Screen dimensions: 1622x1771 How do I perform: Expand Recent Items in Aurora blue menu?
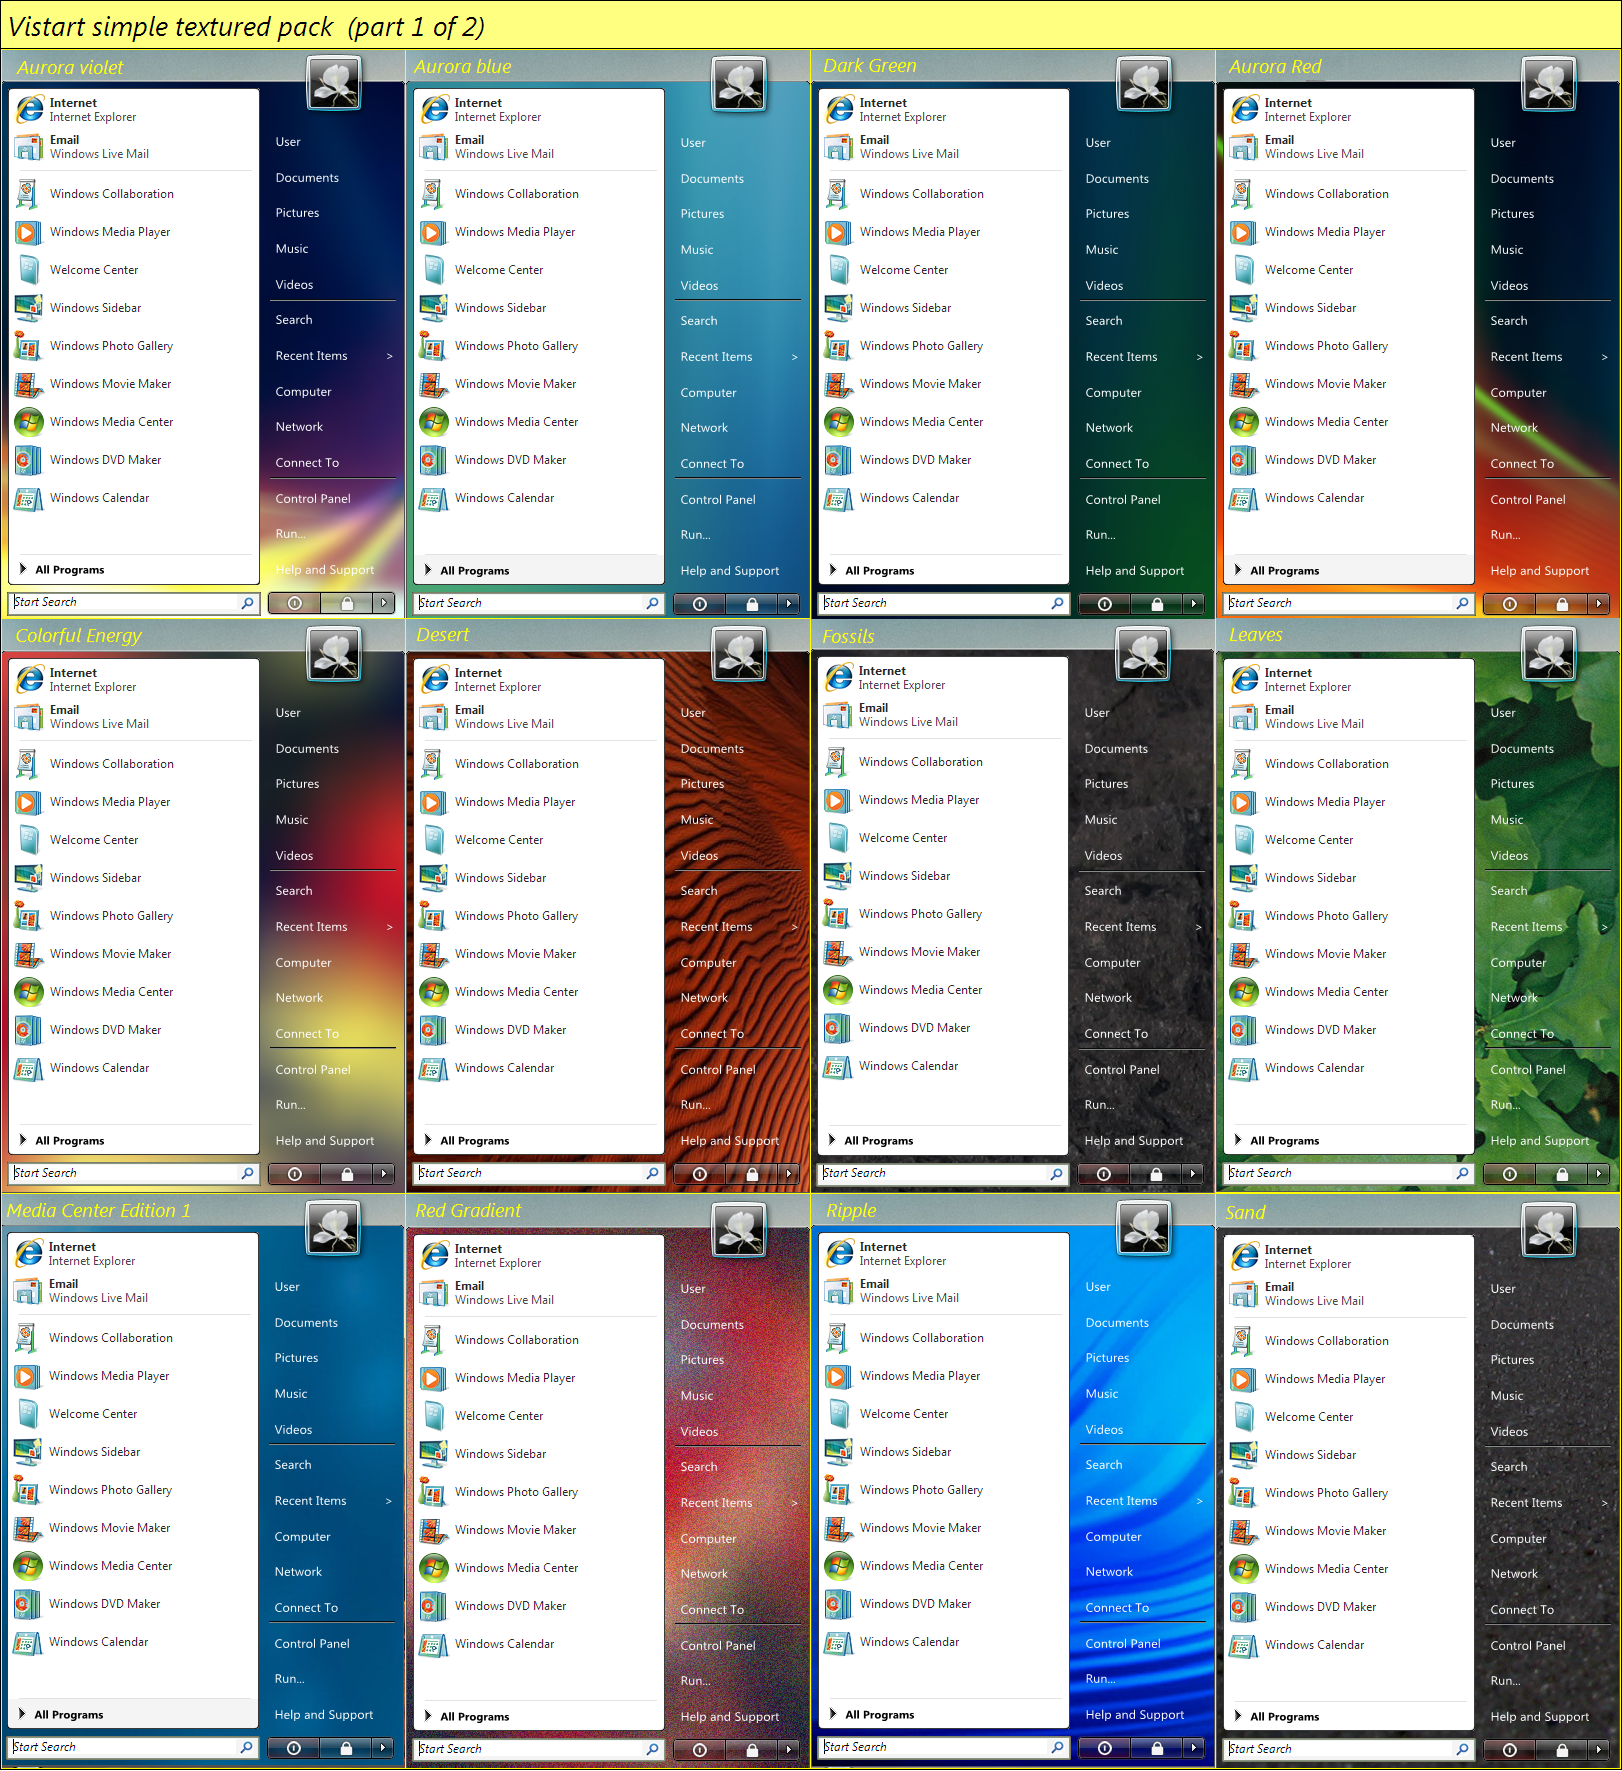tap(739, 357)
